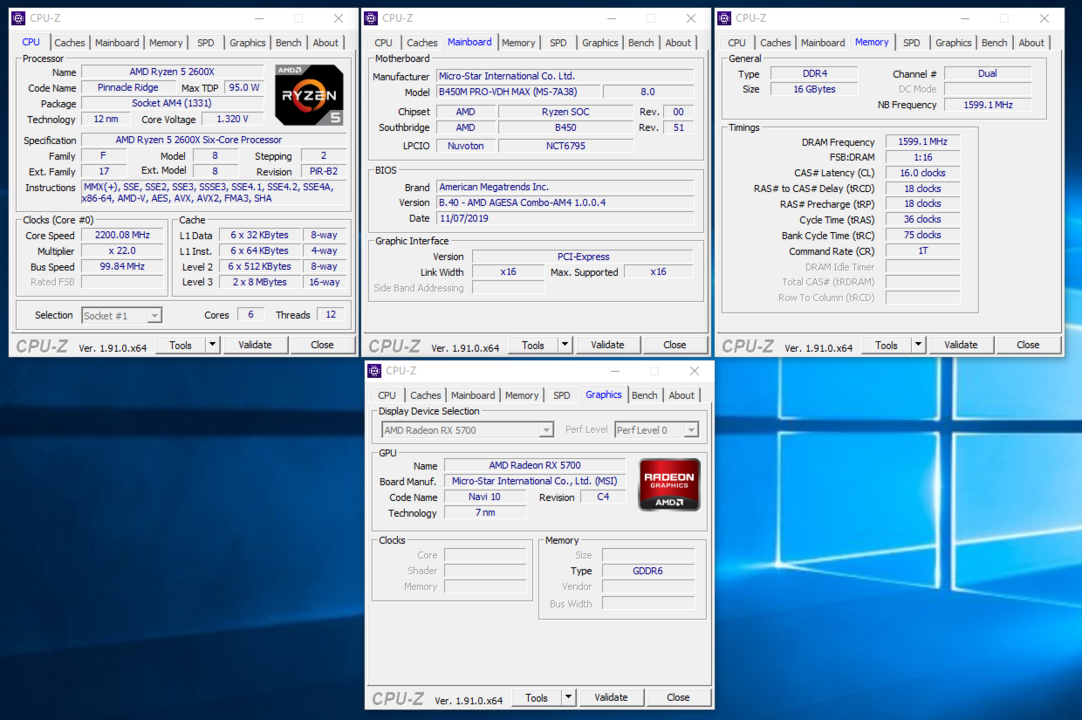Click the Tools button in the CPU window
The width and height of the screenshot is (1082, 720).
(181, 345)
